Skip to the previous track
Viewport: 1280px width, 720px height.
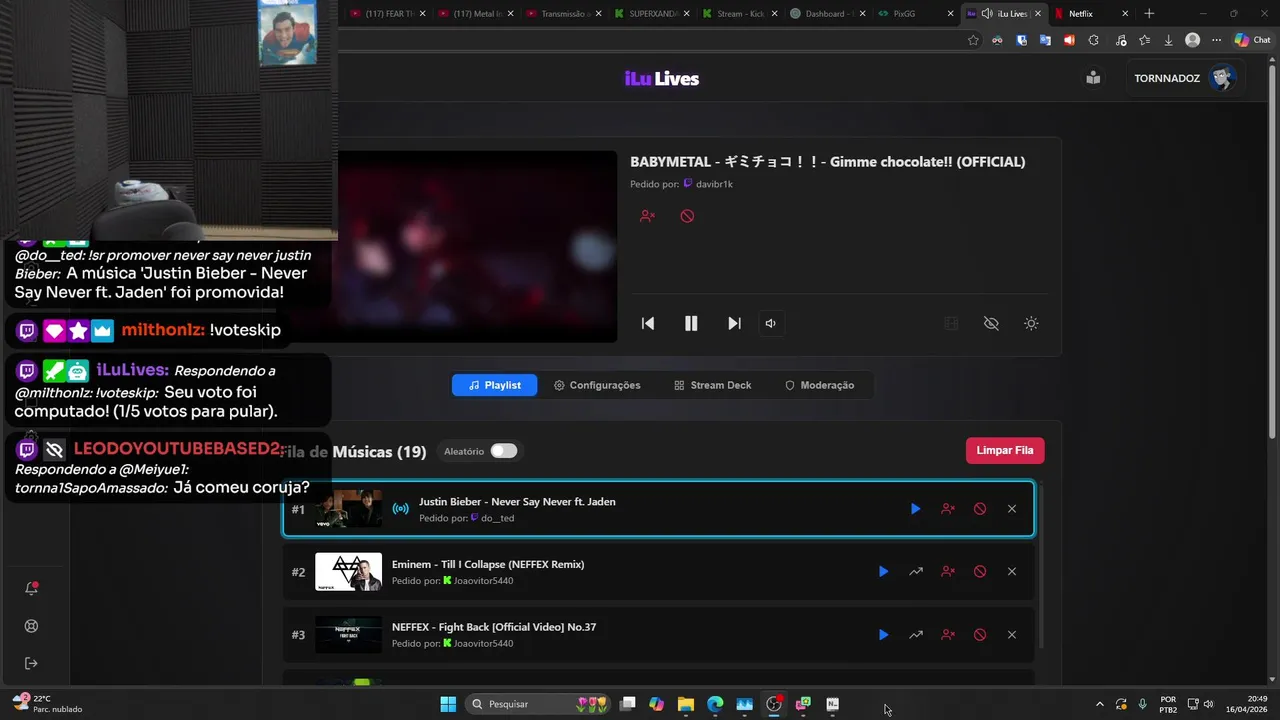[648, 323]
